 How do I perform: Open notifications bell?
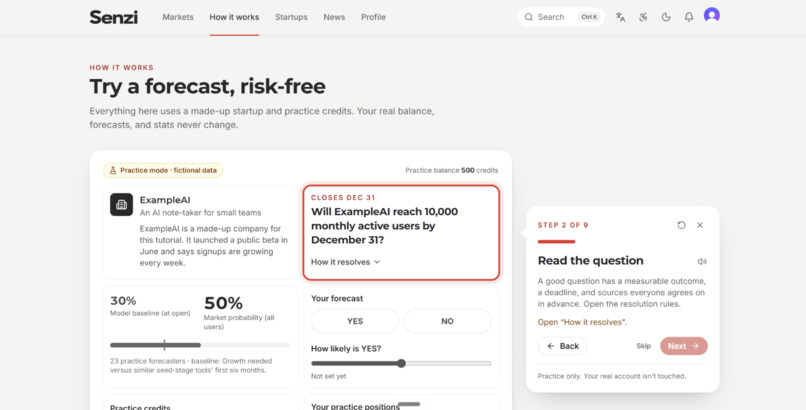pyautogui.click(x=689, y=17)
